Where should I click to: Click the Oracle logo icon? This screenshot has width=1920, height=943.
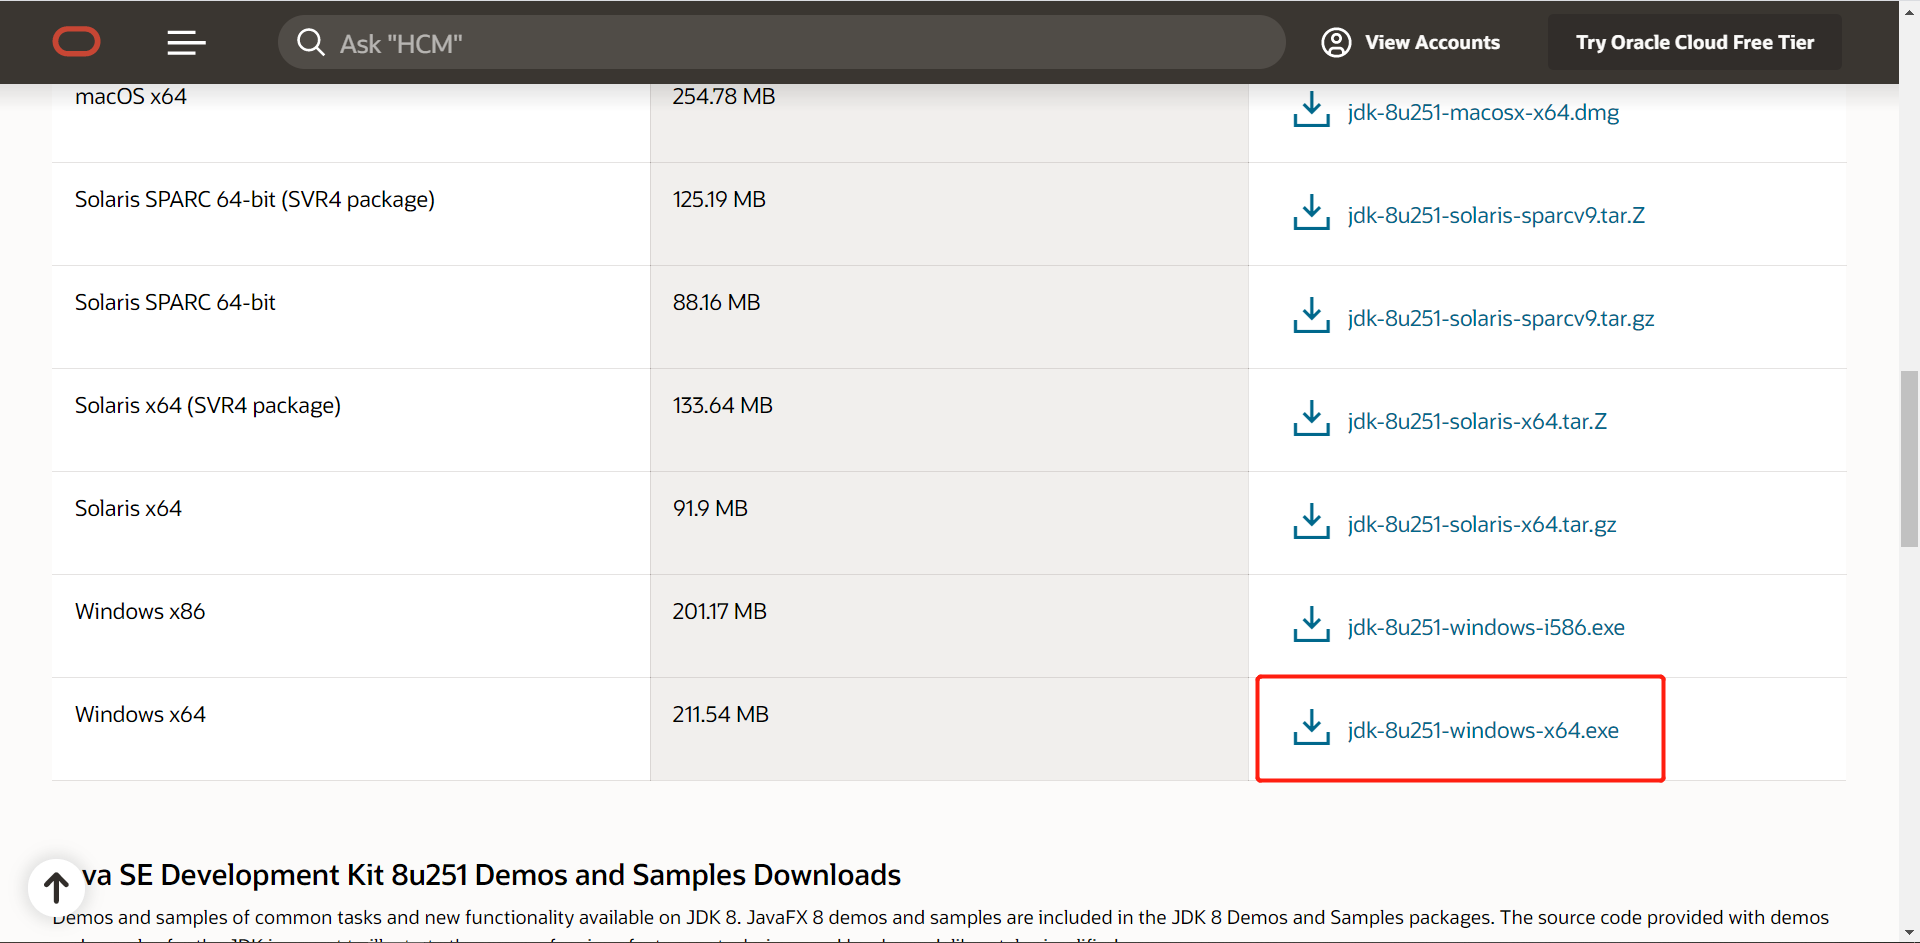click(x=76, y=42)
